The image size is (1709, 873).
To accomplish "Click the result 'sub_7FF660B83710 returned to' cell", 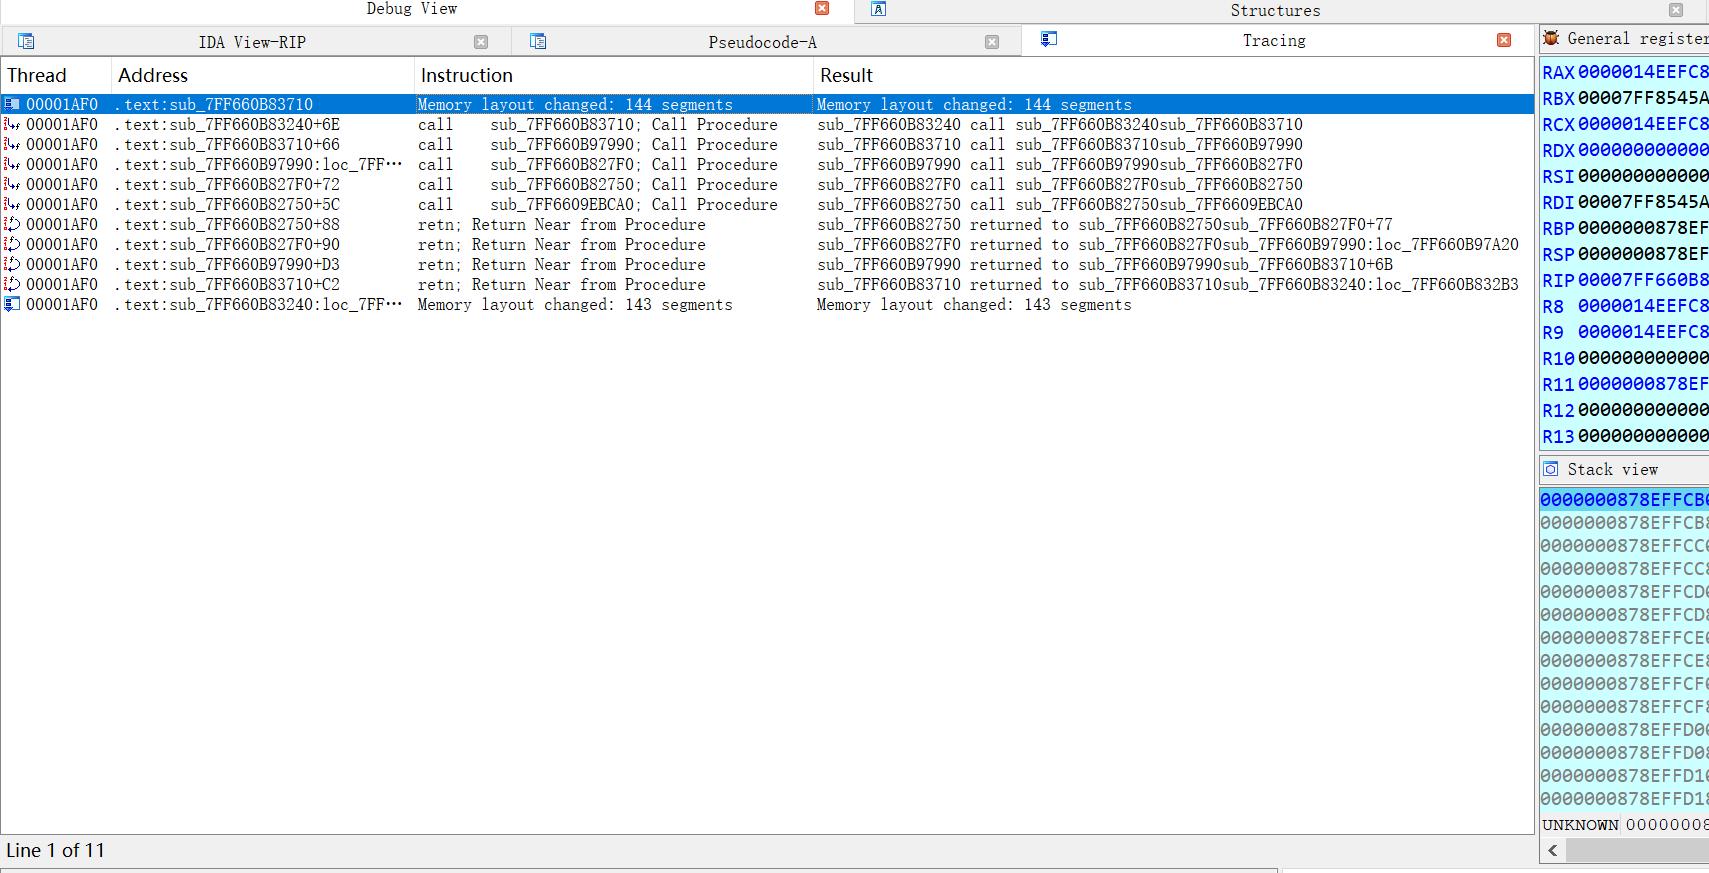I will [1167, 285].
